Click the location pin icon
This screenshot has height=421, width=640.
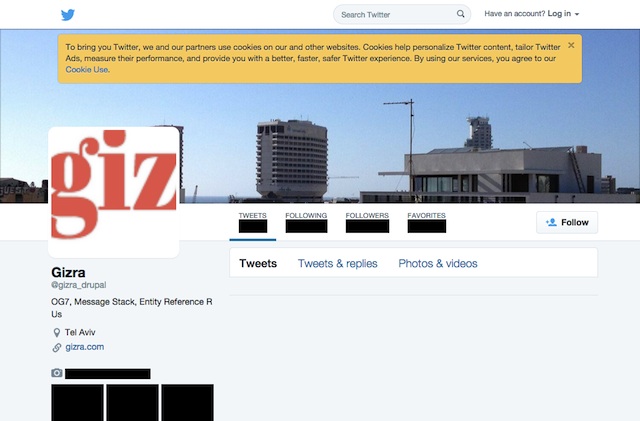(57, 332)
